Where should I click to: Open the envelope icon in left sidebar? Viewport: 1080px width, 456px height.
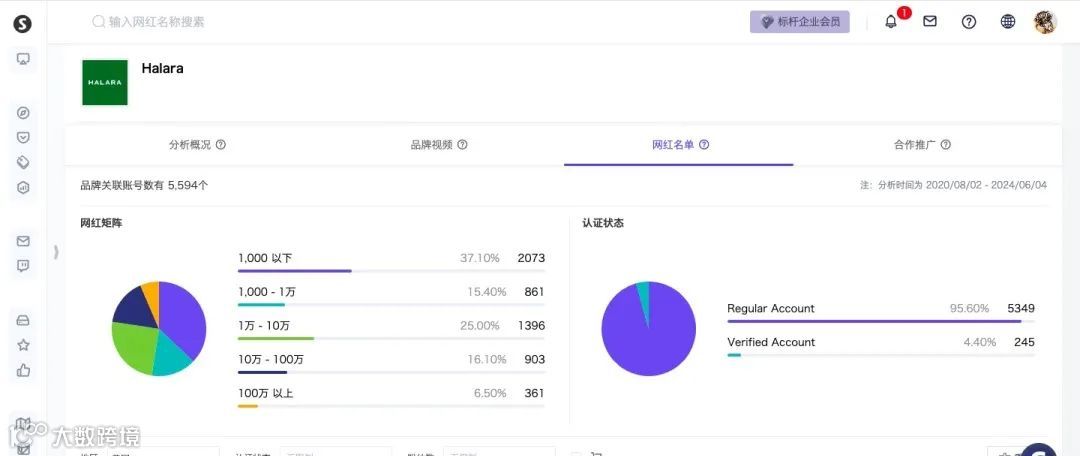(x=23, y=241)
